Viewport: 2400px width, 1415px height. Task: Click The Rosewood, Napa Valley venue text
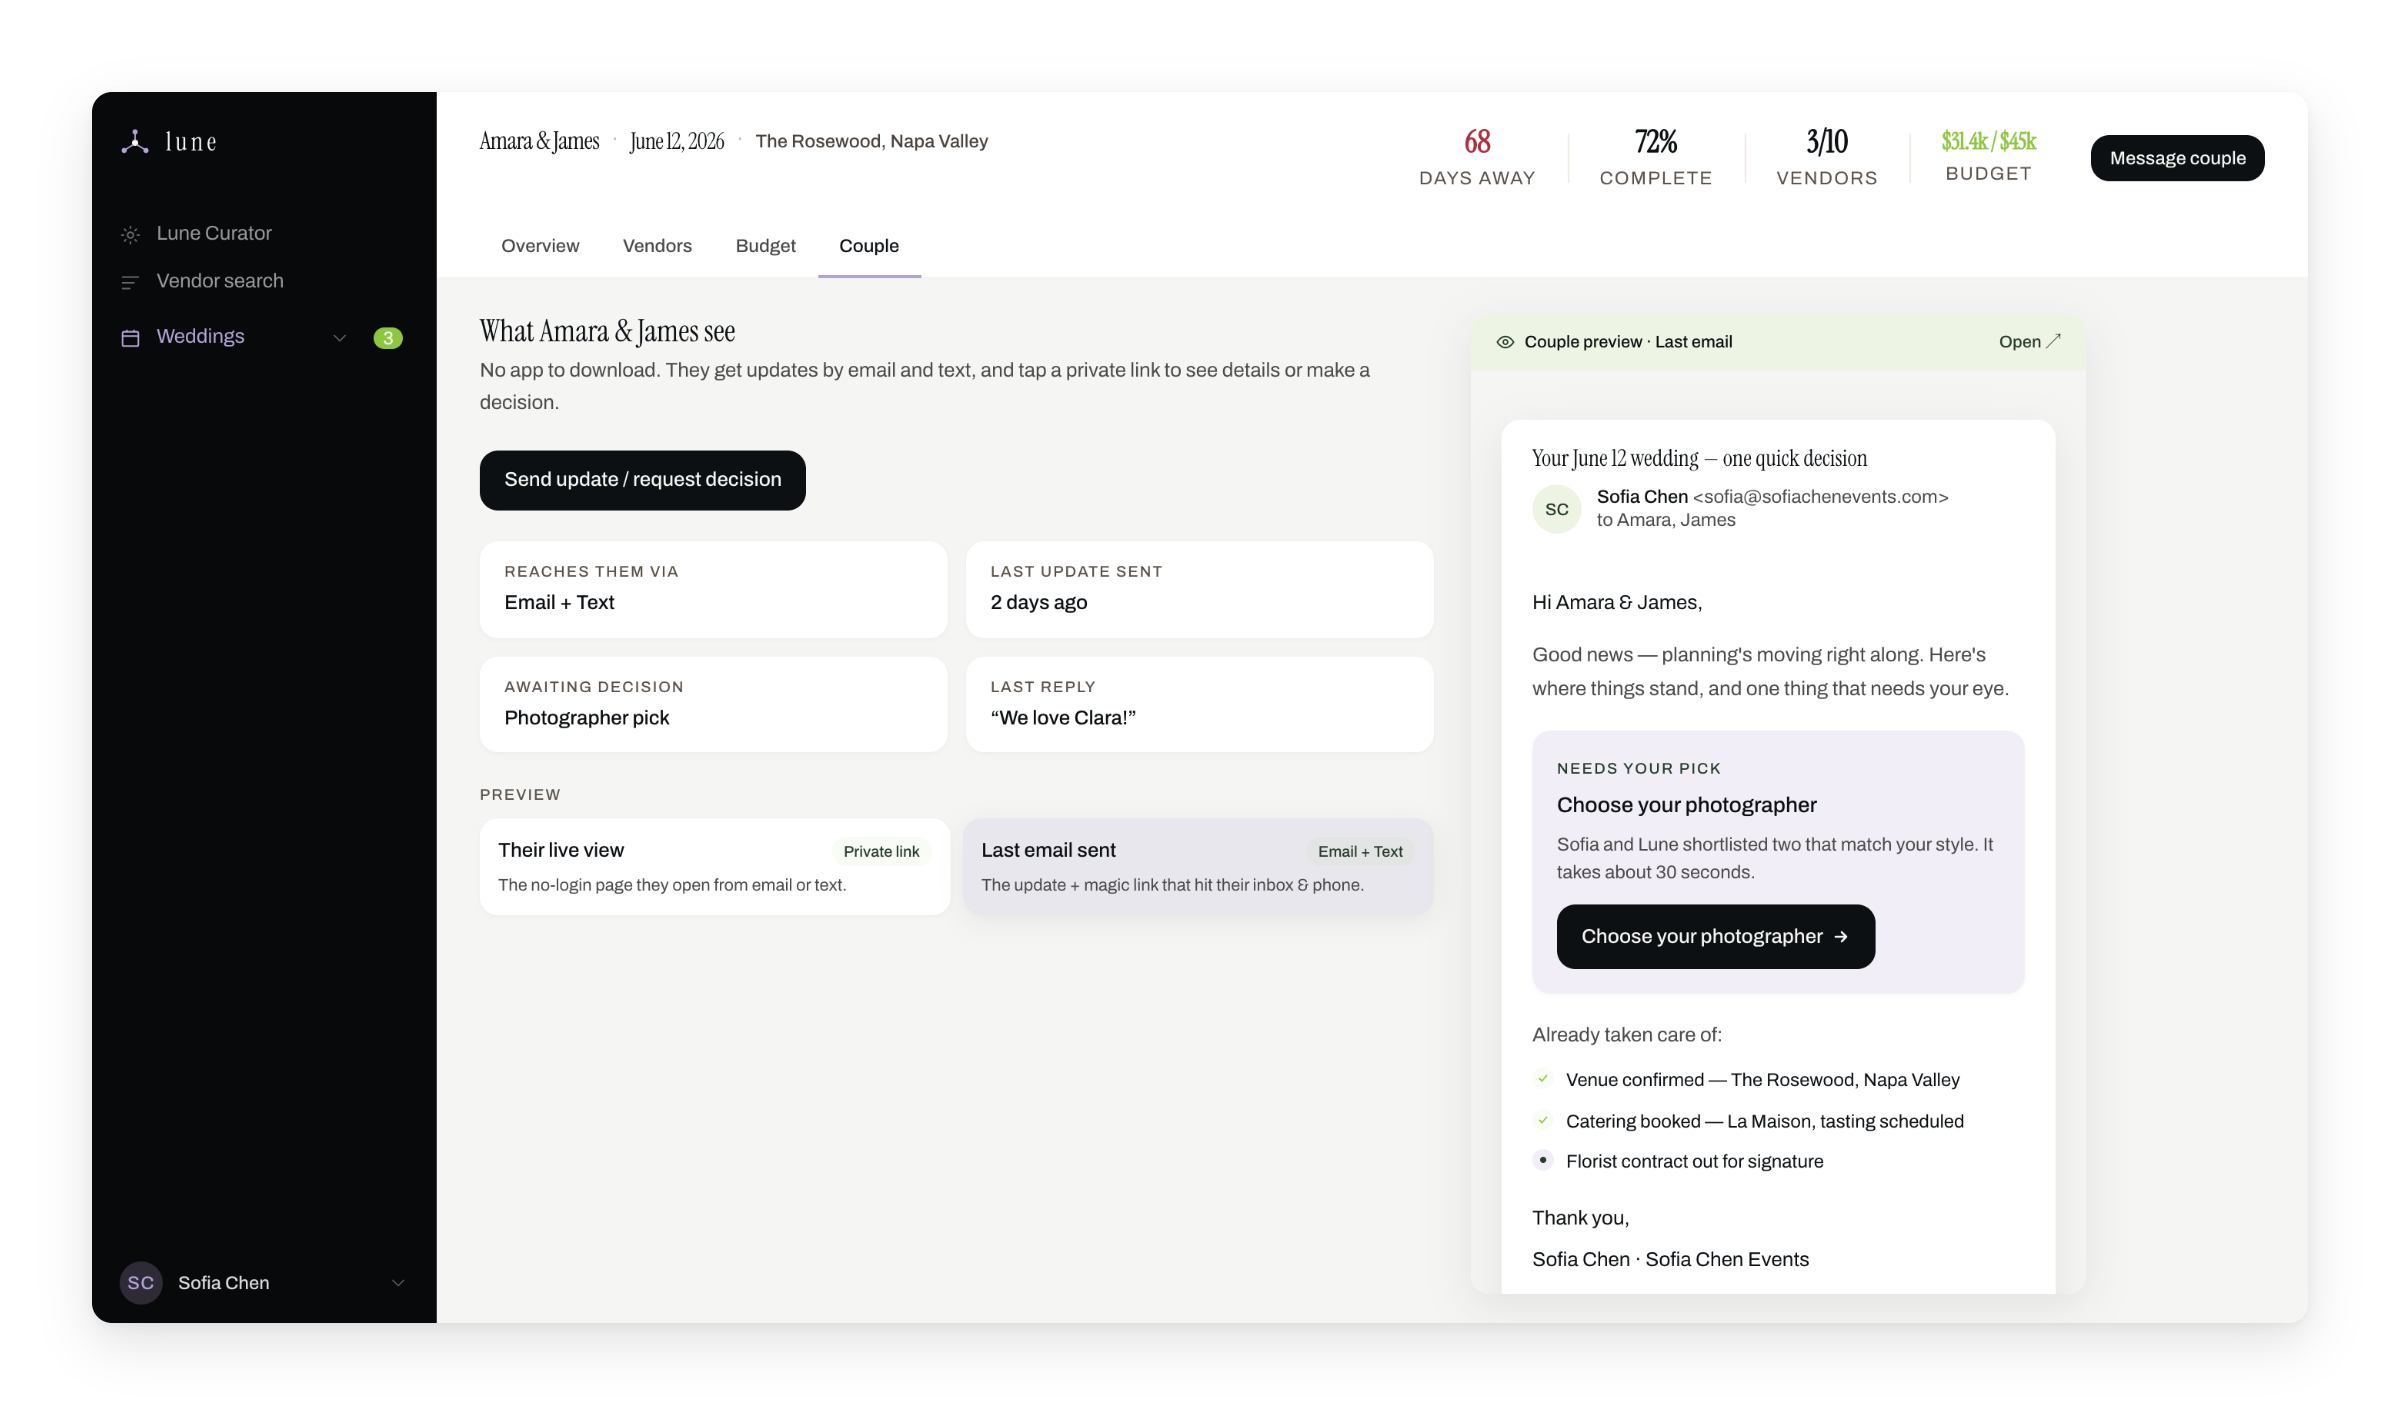click(872, 141)
